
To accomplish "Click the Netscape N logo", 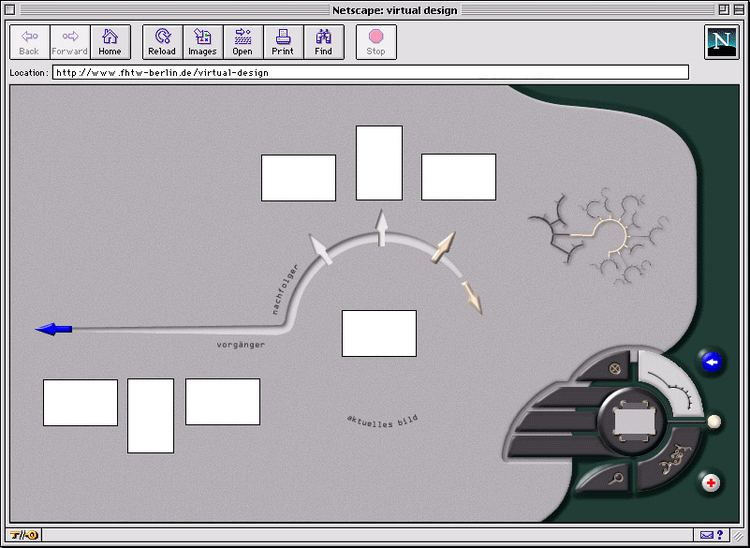I will pos(721,42).
